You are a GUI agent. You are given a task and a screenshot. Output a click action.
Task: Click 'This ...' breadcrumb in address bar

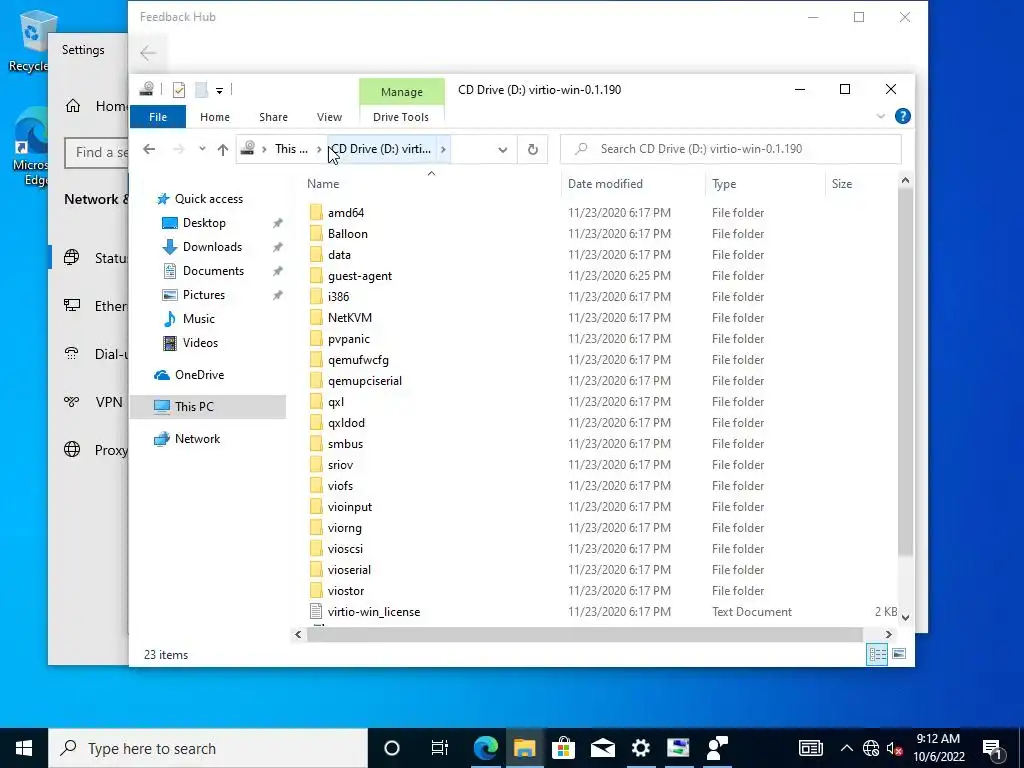291,149
